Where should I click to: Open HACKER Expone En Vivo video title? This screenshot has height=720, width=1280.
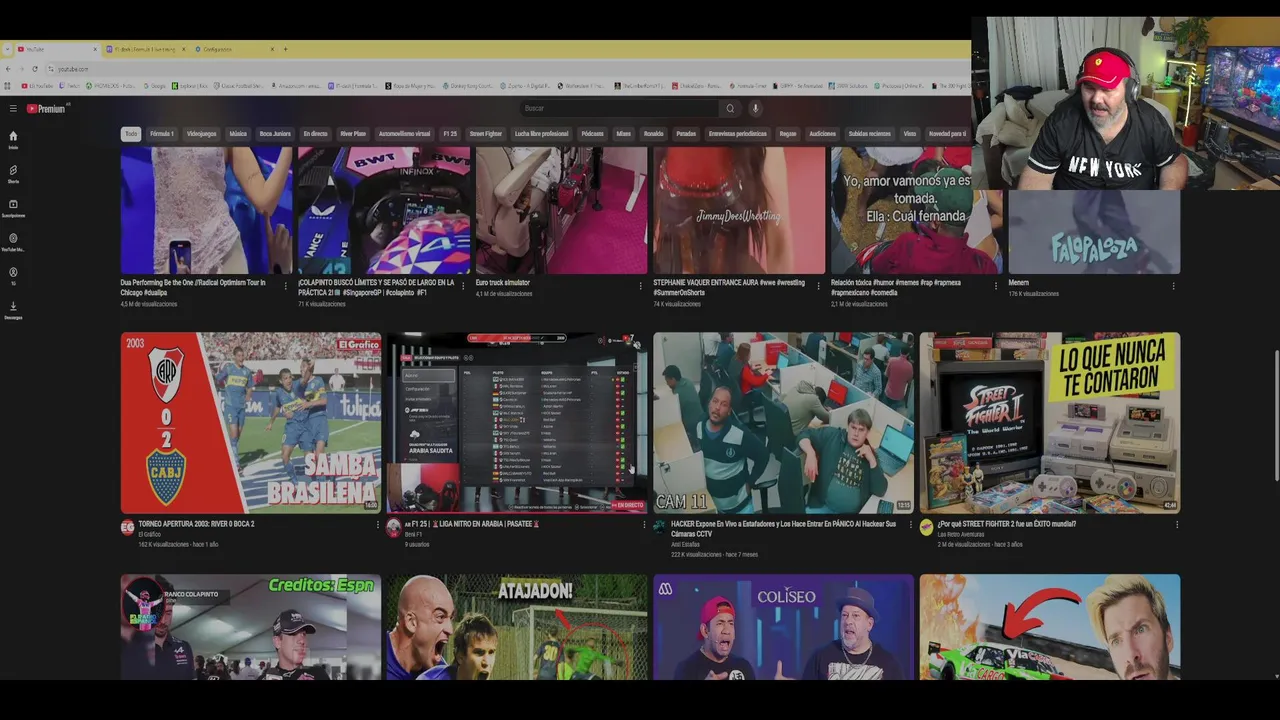783,528
